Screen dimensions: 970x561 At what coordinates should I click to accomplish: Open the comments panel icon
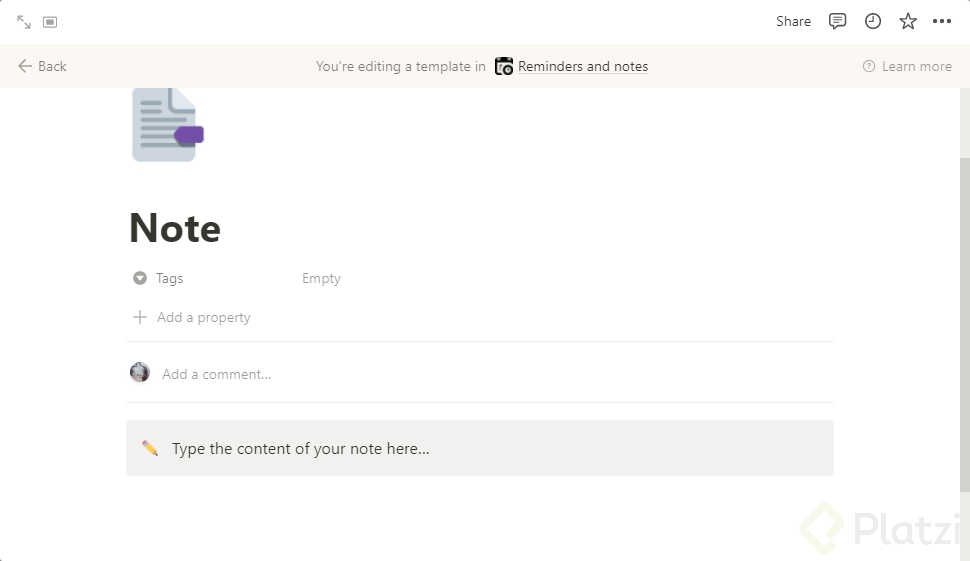tap(838, 21)
